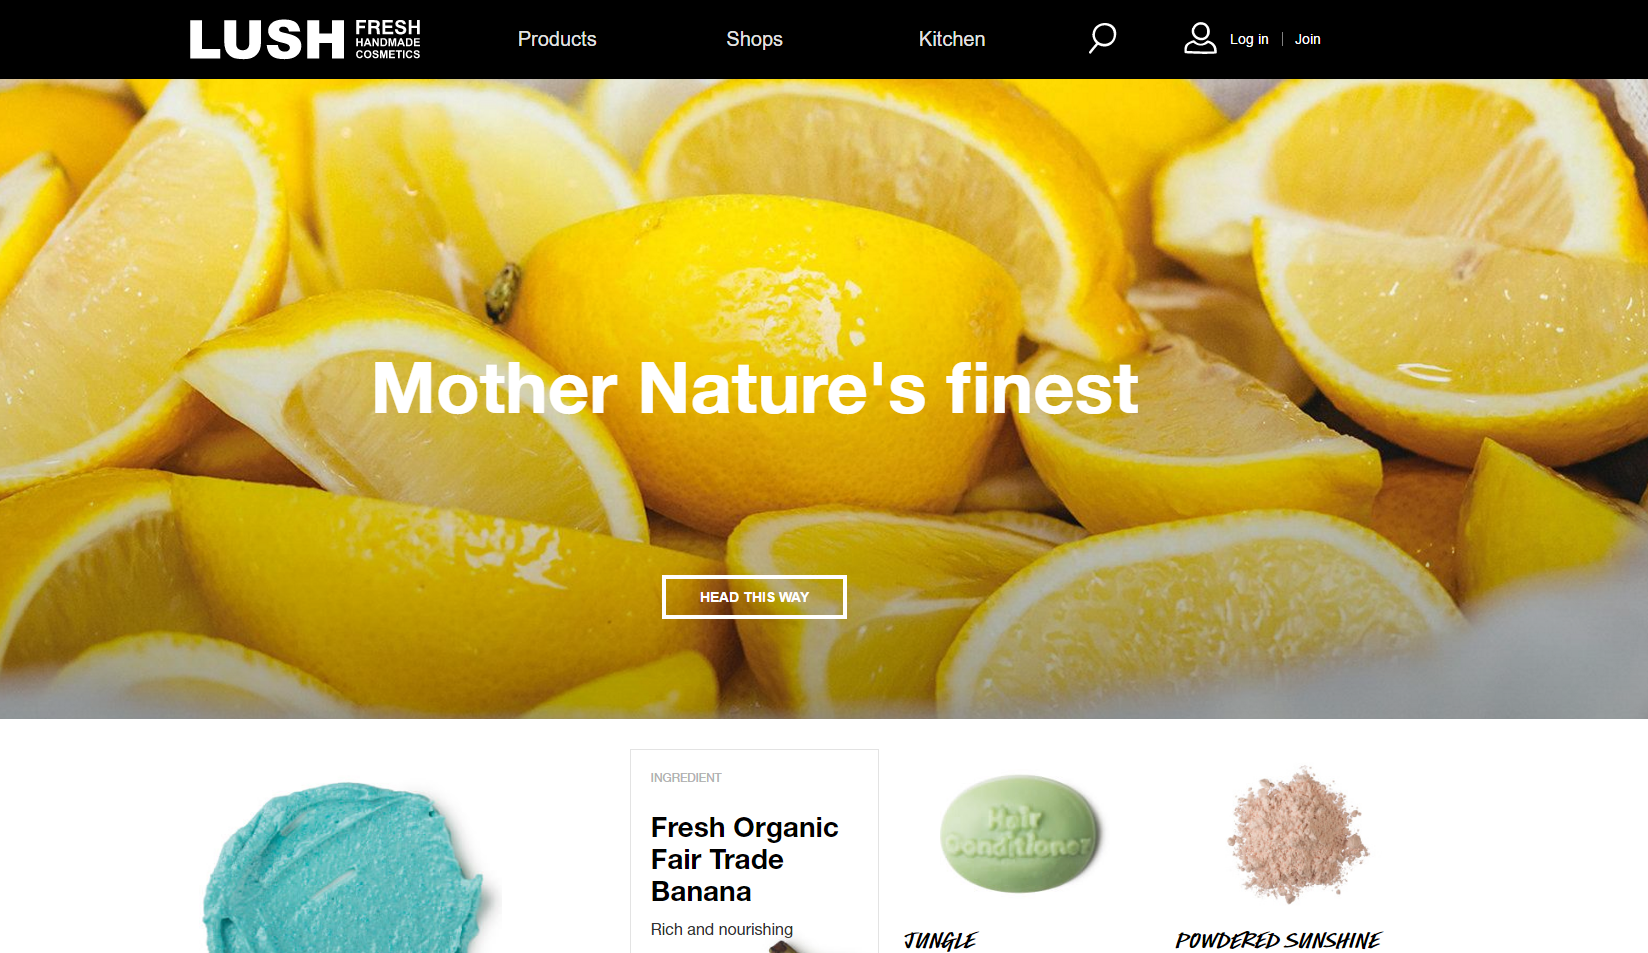Click the Powdered Sunshine product title
Image resolution: width=1648 pixels, height=953 pixels.
(1278, 940)
